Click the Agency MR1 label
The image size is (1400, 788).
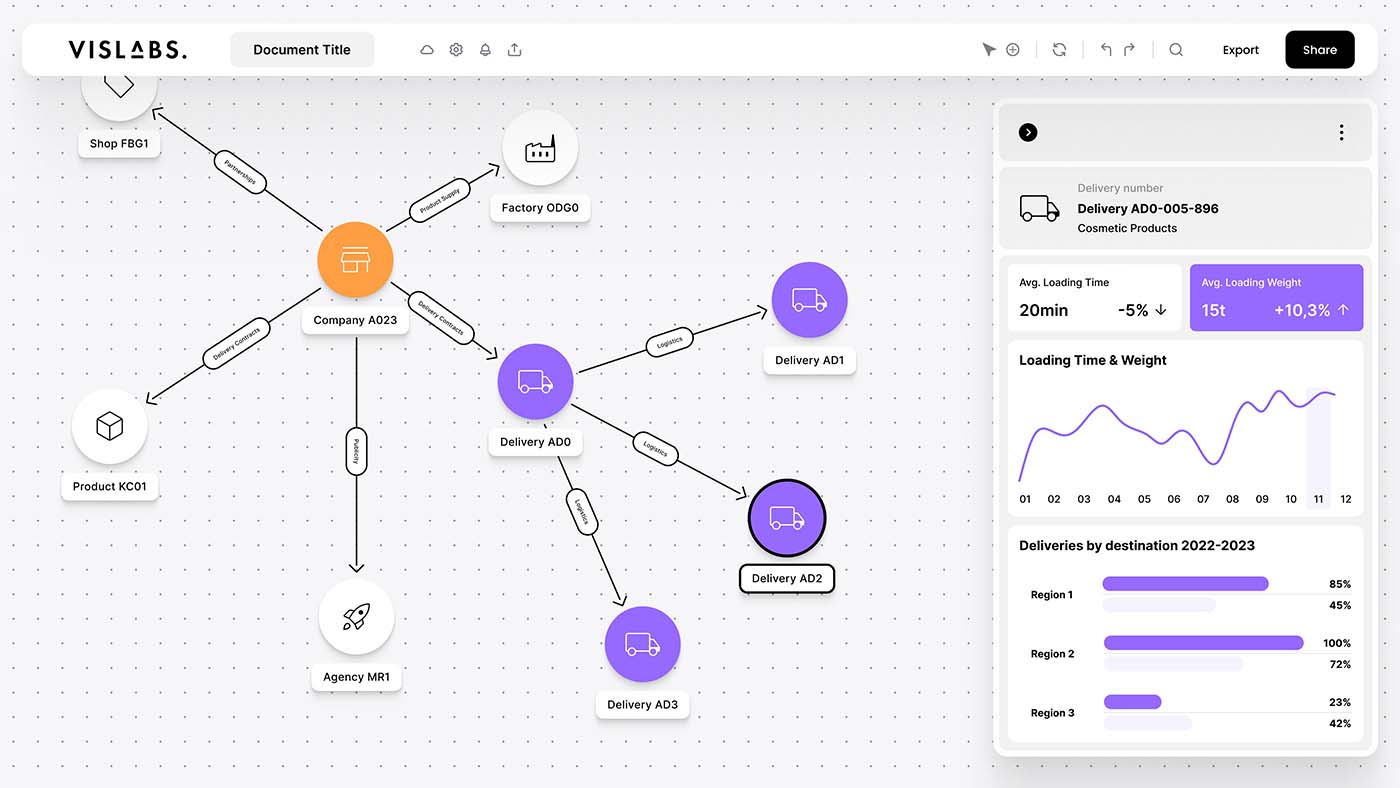click(356, 677)
